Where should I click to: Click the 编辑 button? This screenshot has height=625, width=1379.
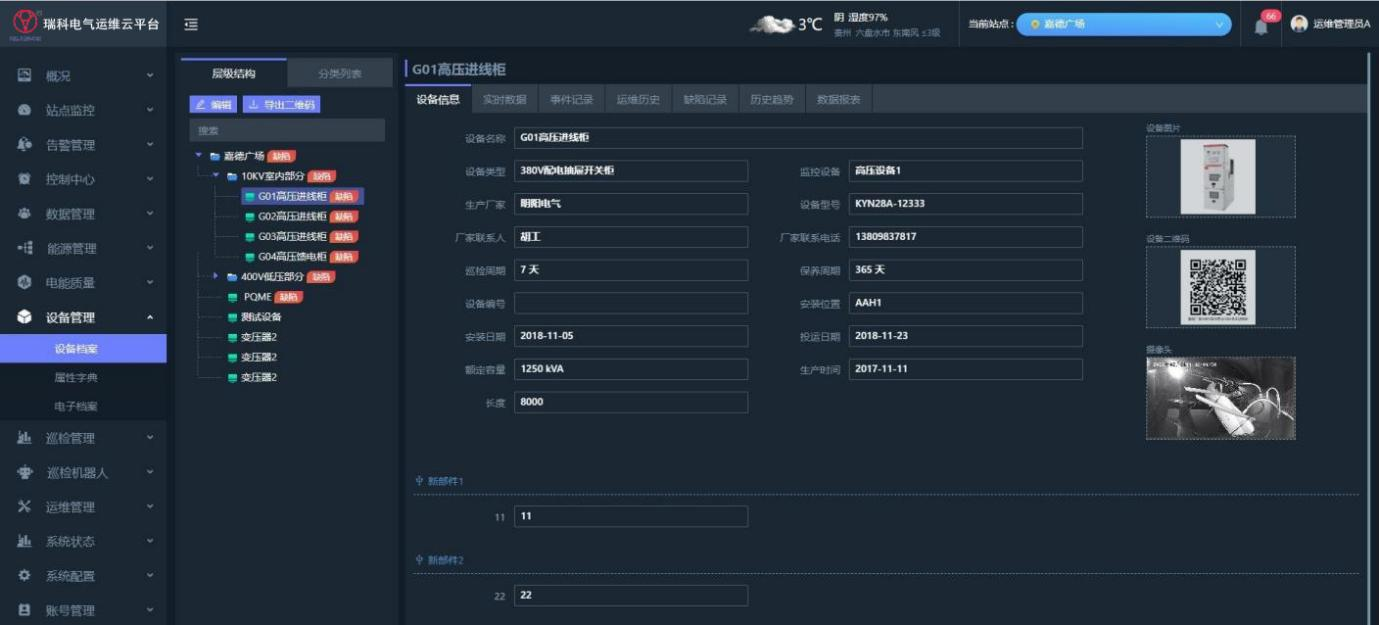pos(213,104)
